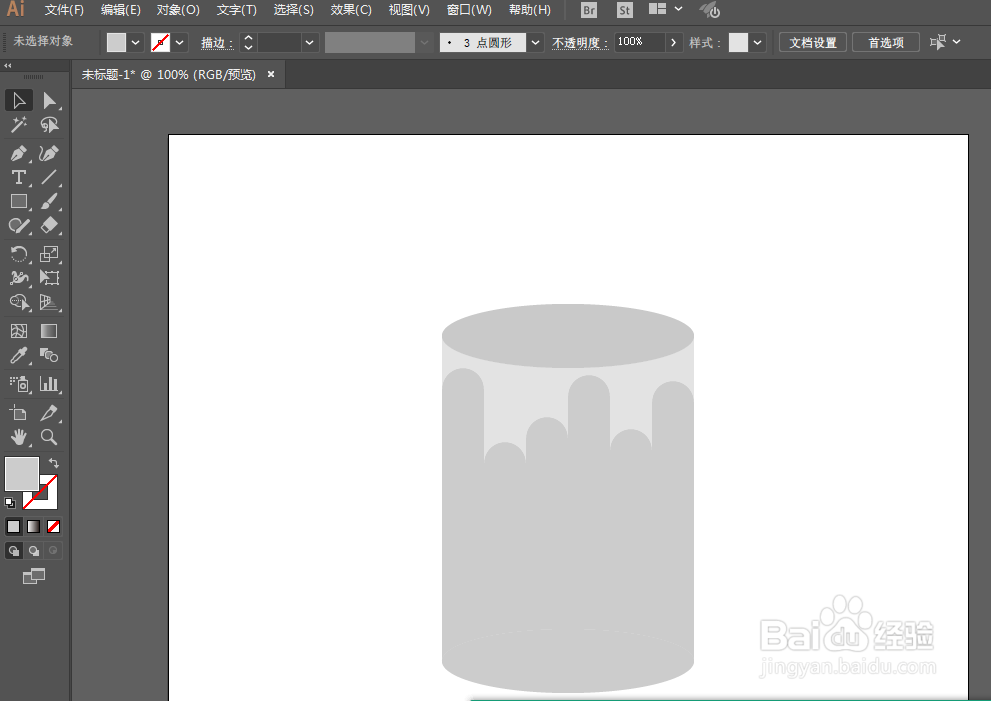Open the 首选项 preferences
Viewport: 991px width, 701px height.
tap(887, 42)
